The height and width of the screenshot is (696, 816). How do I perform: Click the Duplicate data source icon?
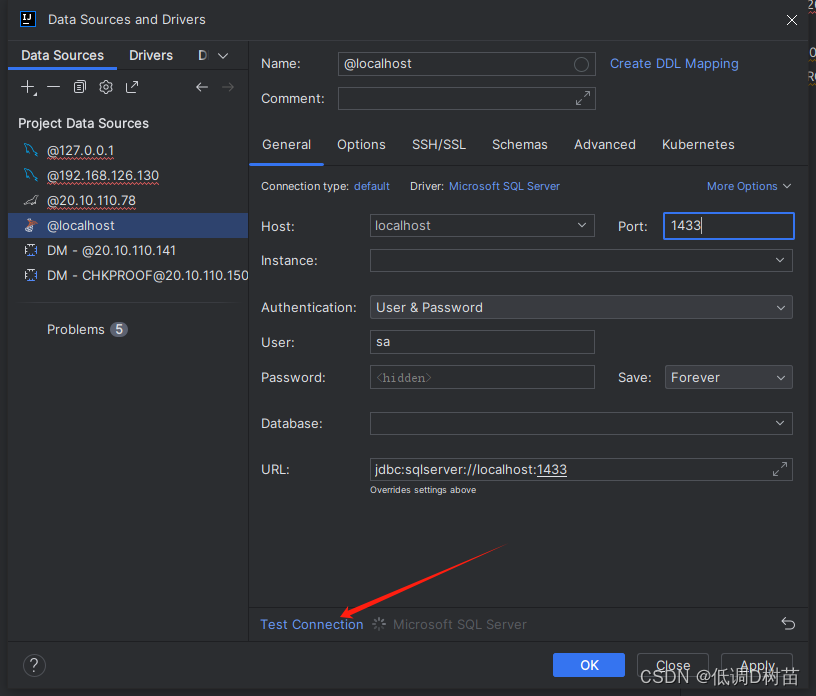coord(80,87)
